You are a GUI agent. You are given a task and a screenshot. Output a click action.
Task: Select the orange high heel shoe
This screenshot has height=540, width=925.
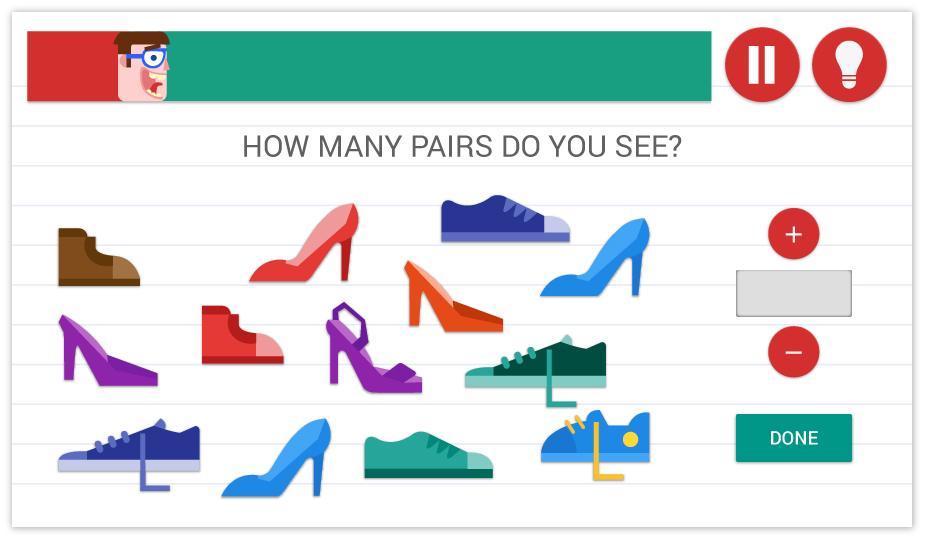point(453,296)
